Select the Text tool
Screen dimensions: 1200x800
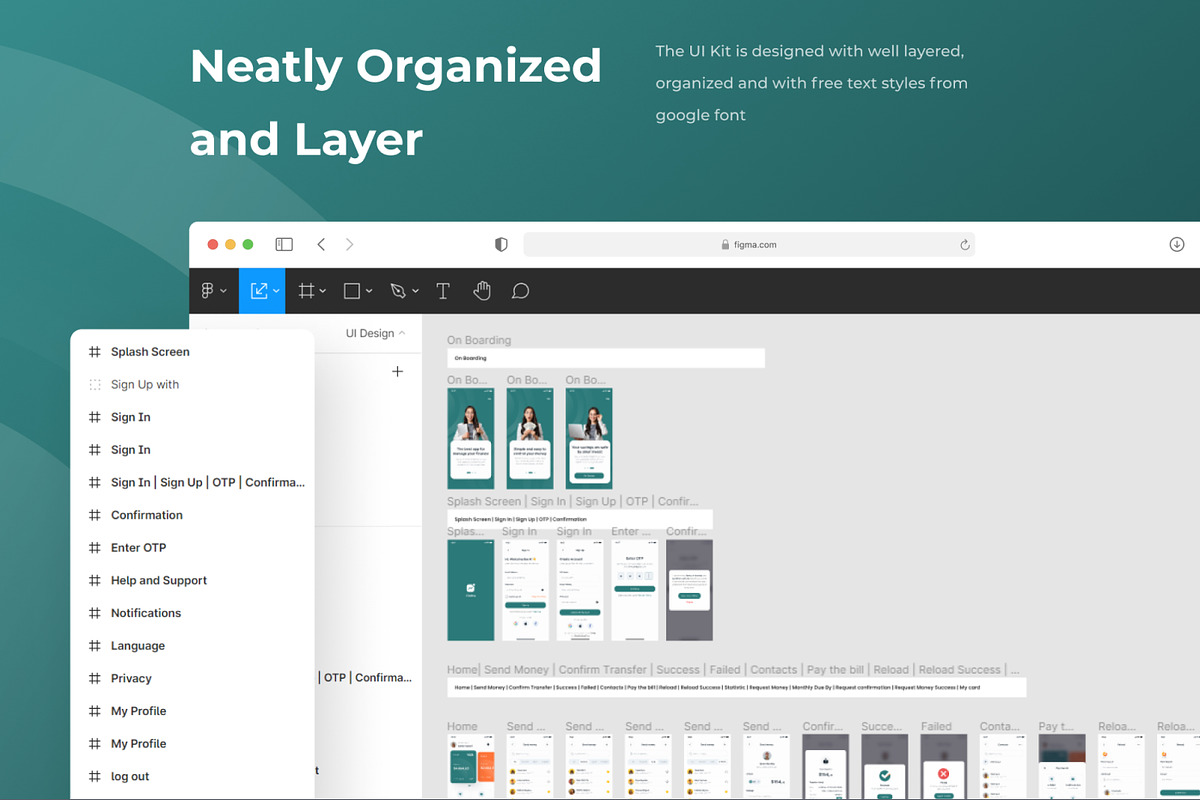443,291
